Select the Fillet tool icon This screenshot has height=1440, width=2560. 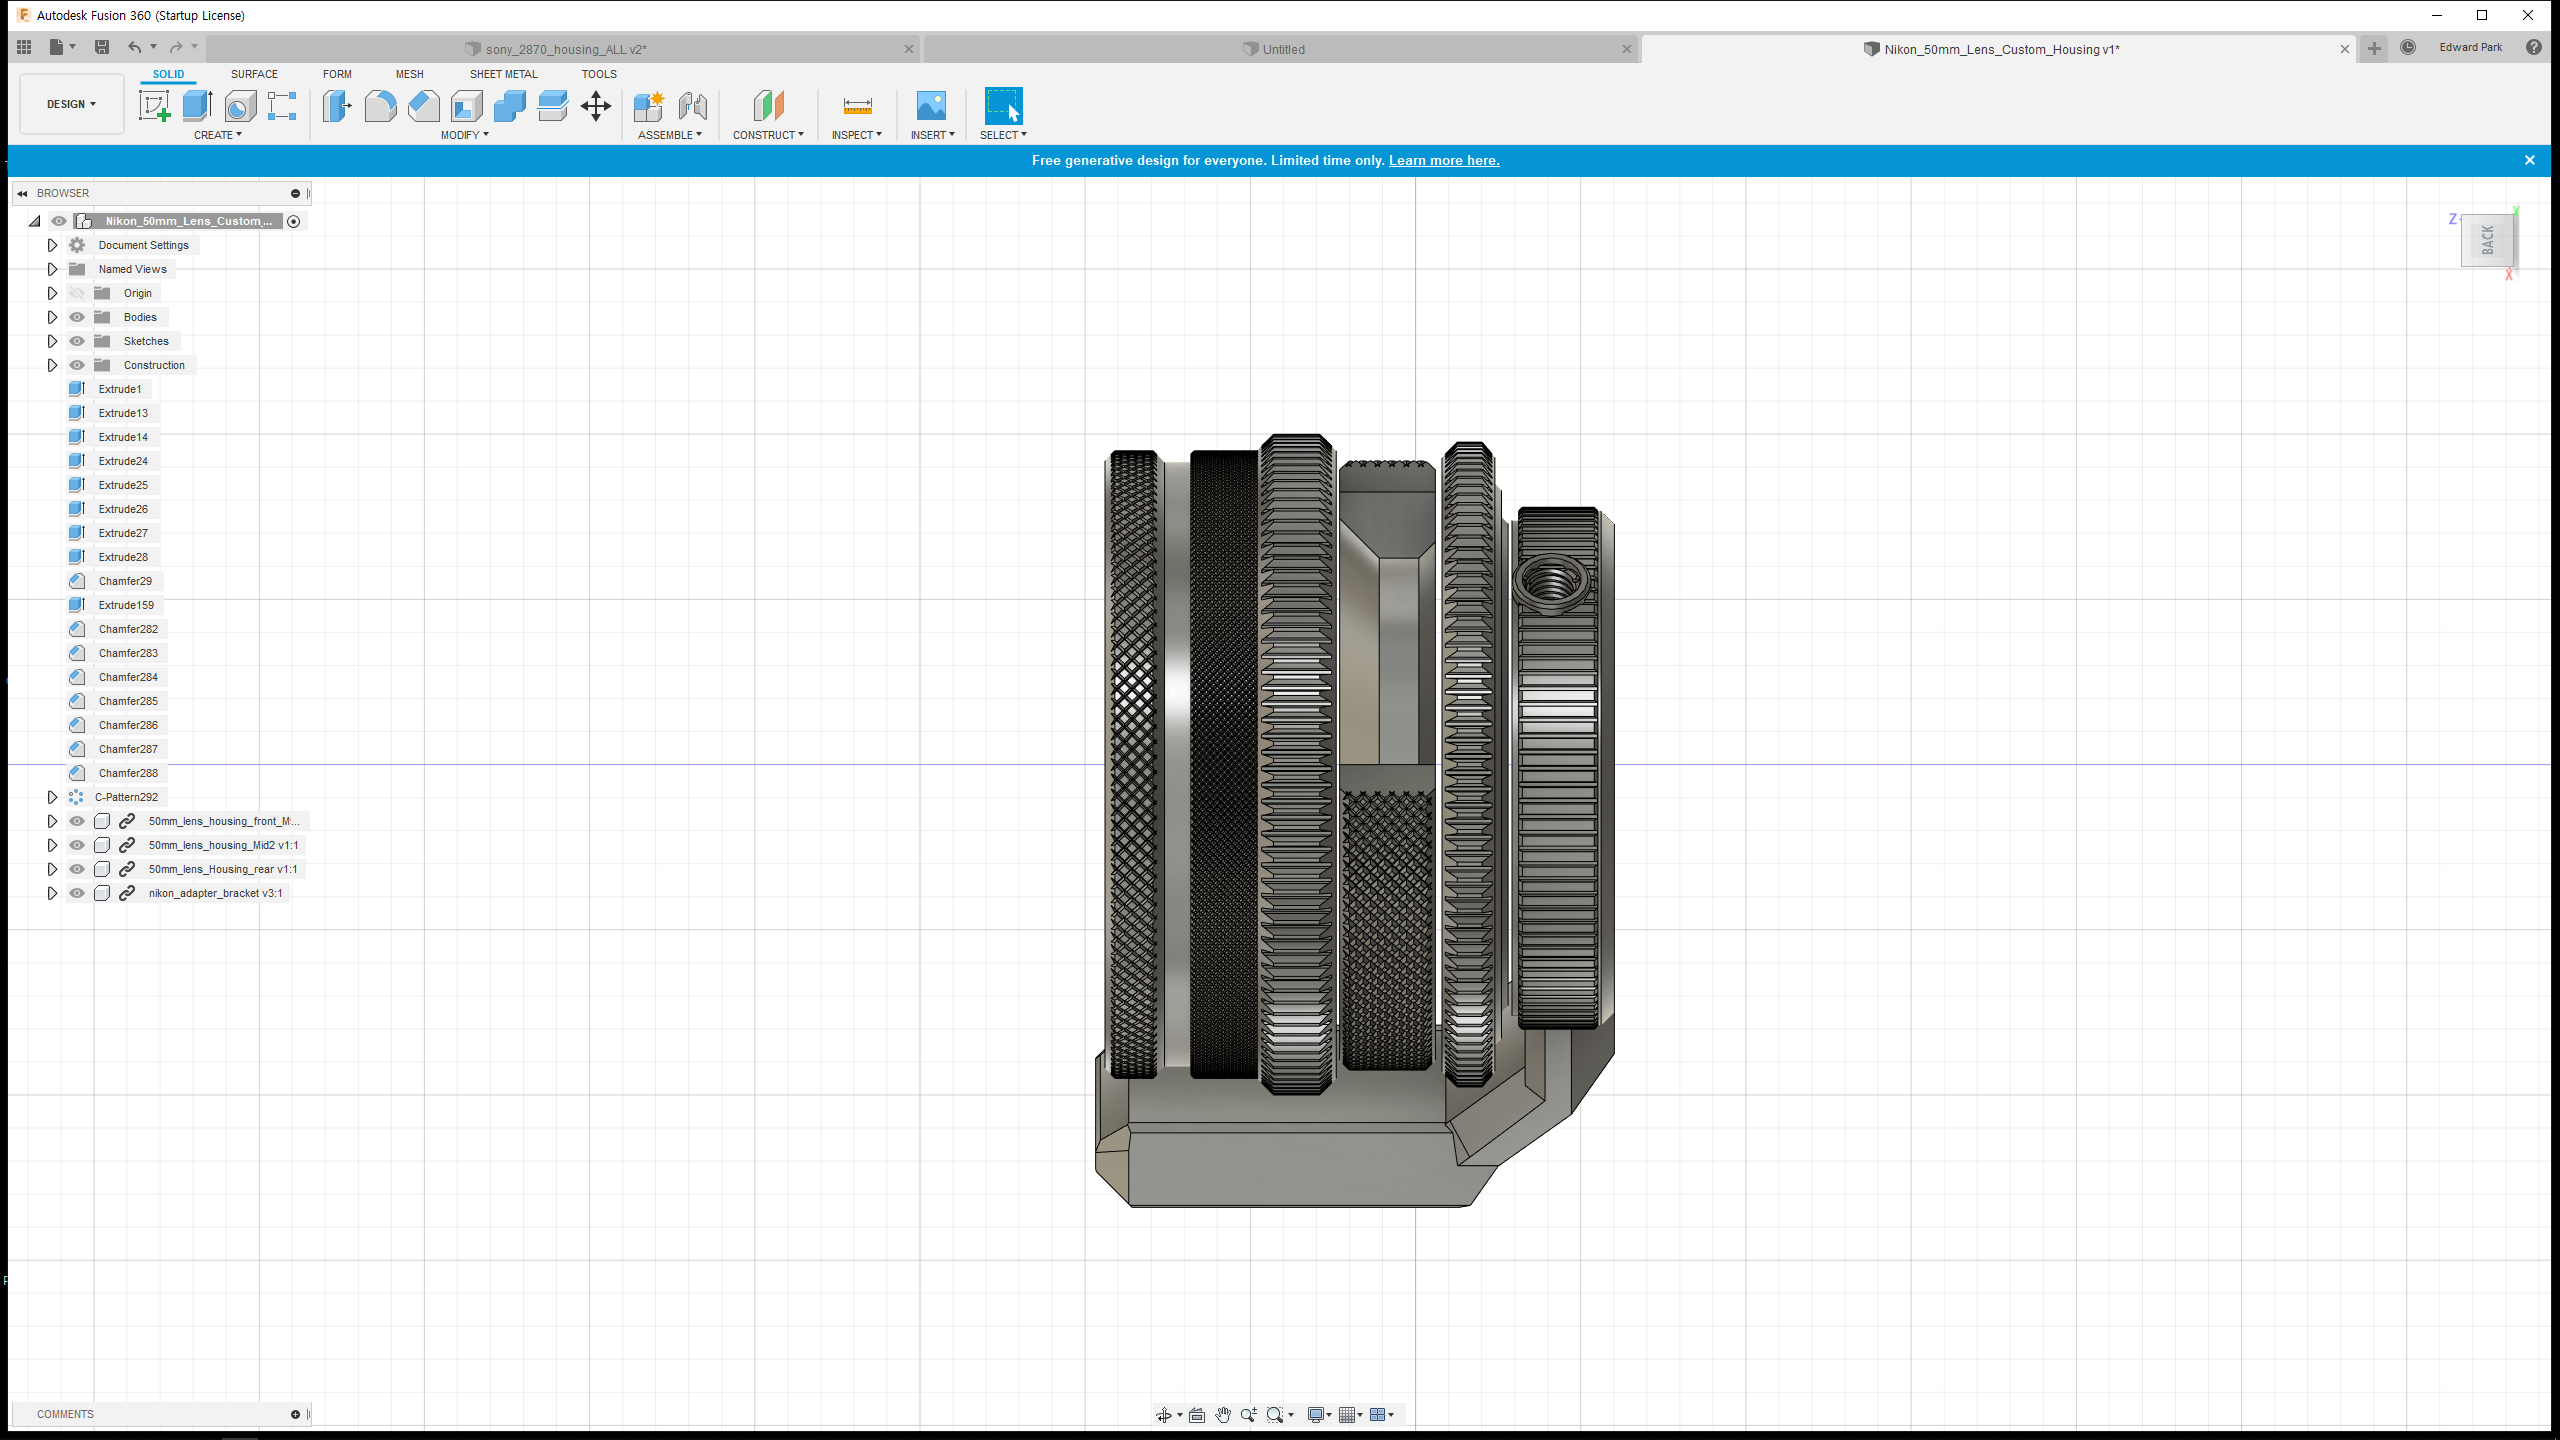(x=380, y=106)
